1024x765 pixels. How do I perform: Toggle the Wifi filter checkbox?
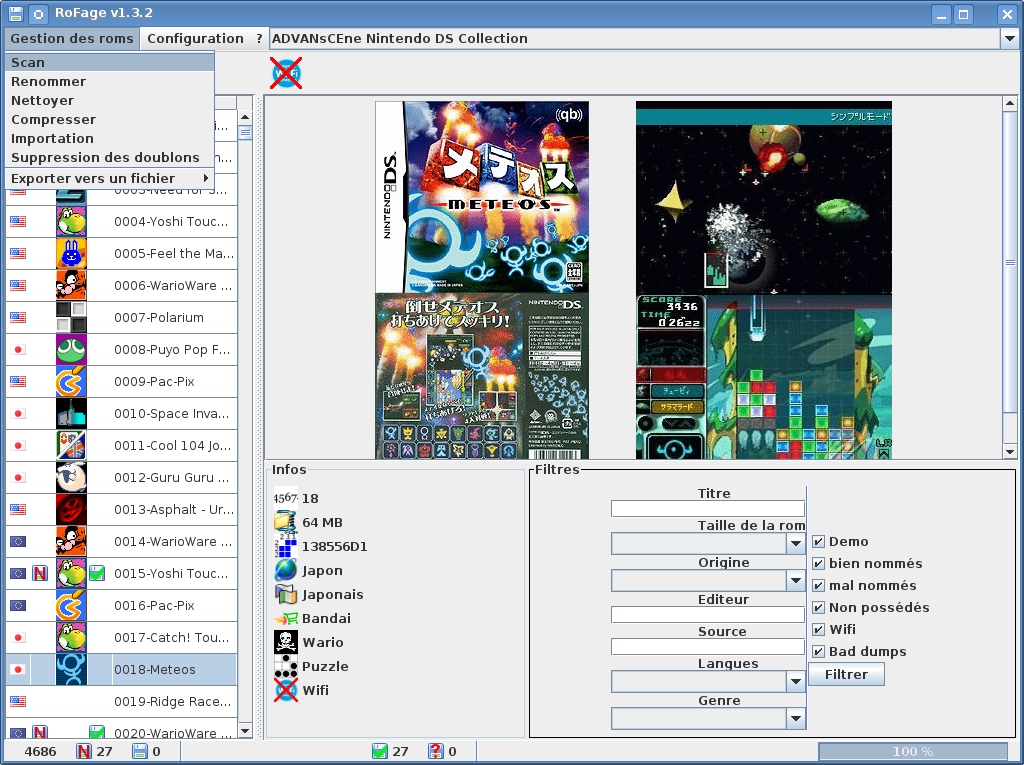(818, 629)
